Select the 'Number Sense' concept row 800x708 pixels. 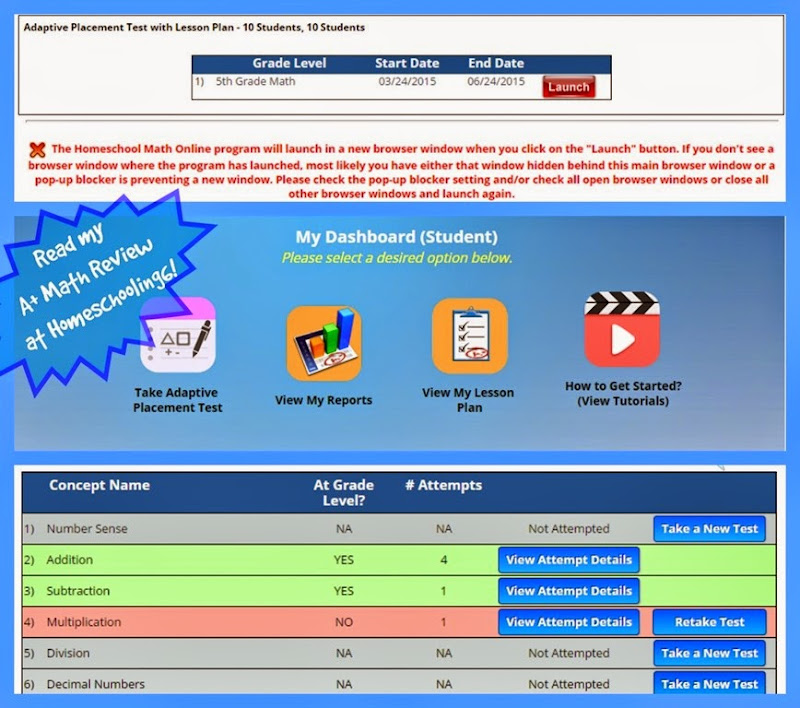point(399,529)
